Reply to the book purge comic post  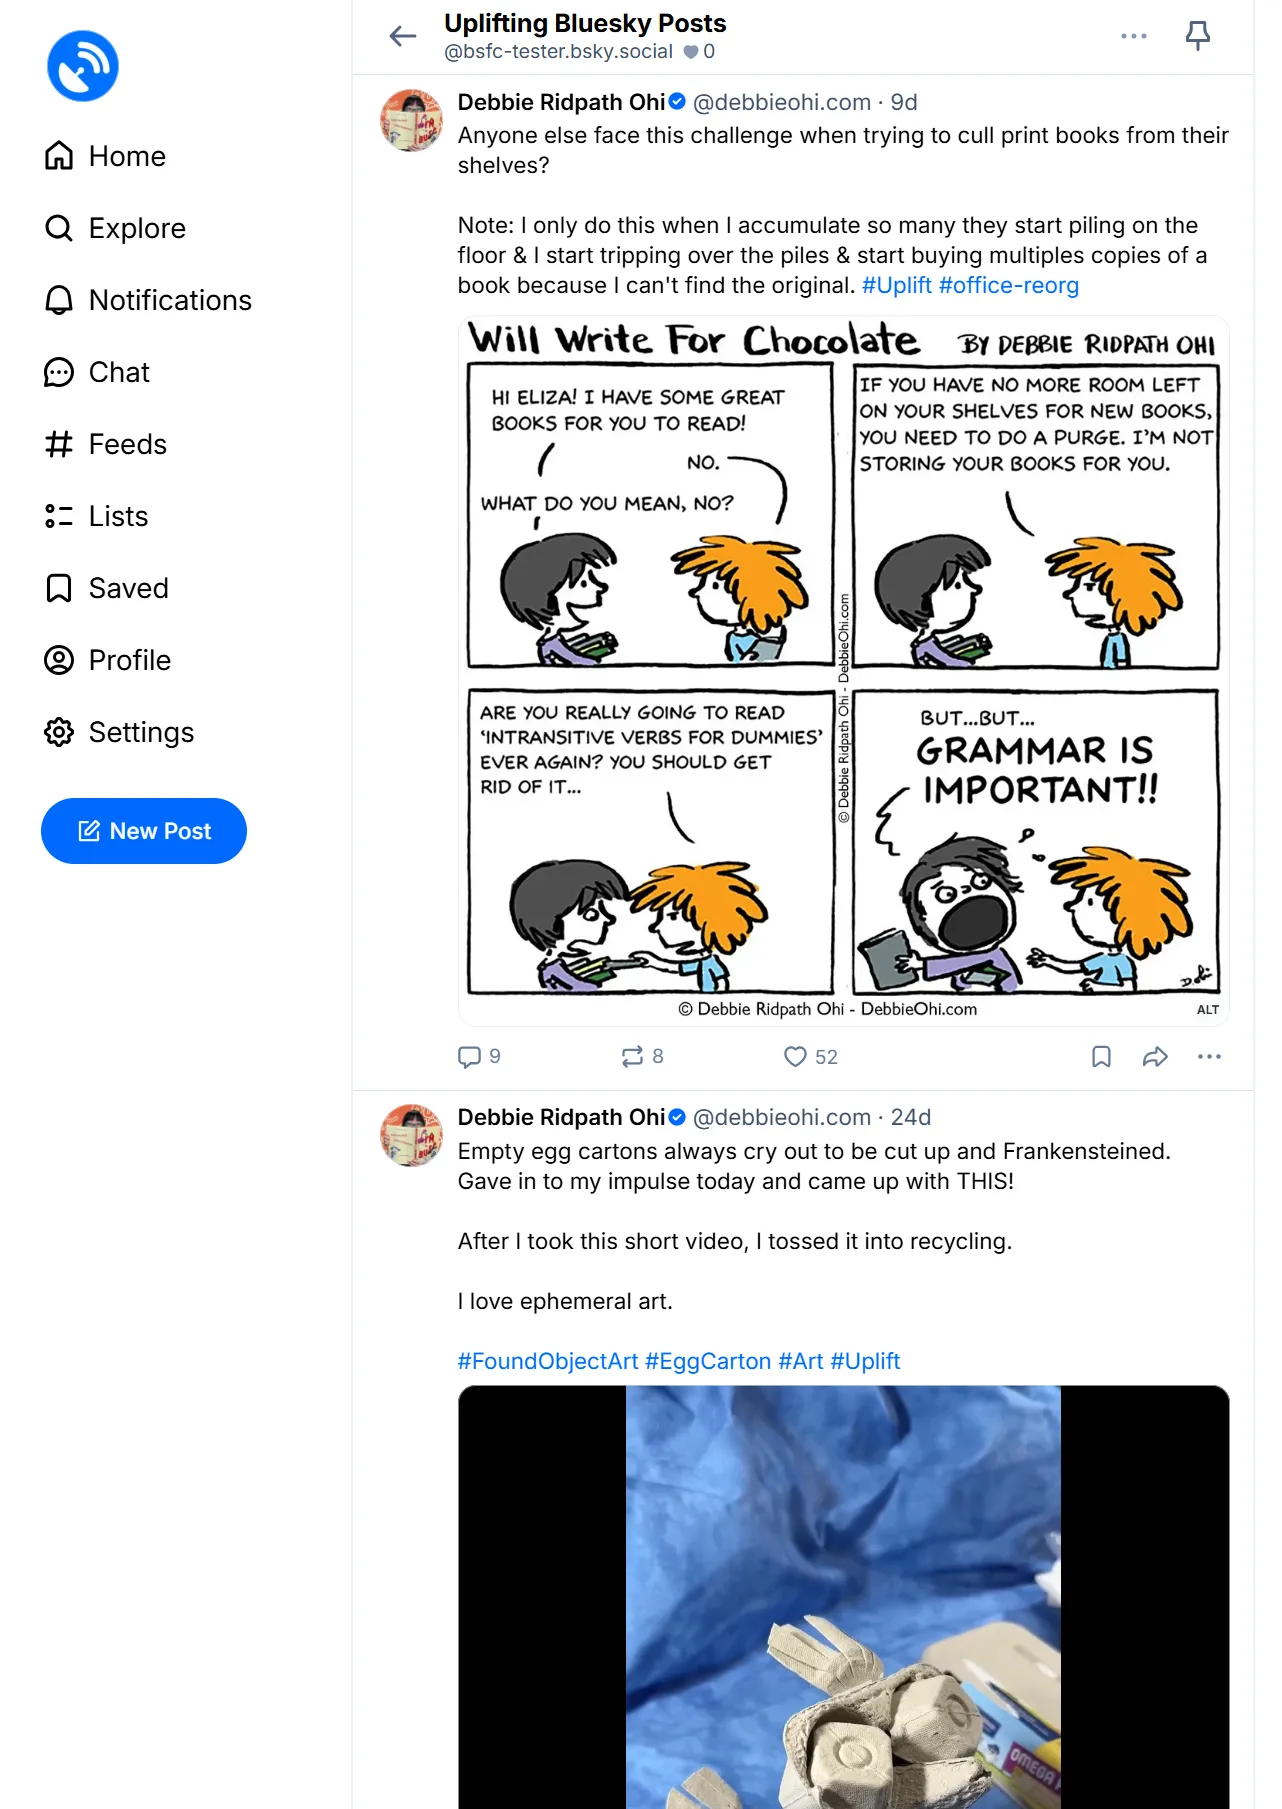[469, 1057]
